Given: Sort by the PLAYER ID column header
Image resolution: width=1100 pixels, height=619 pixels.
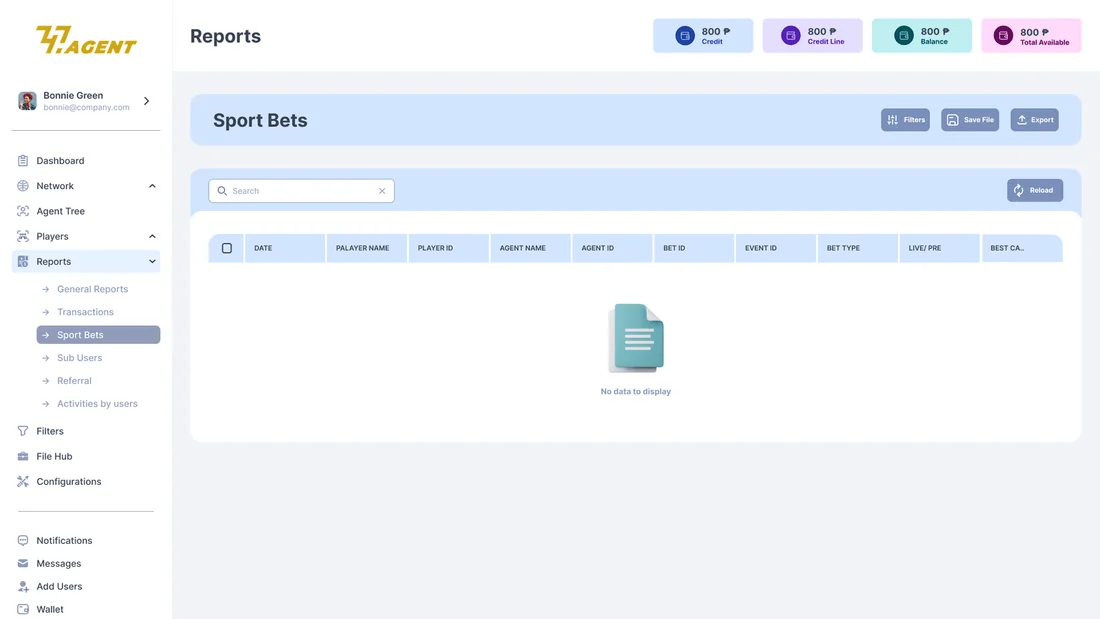Looking at the screenshot, I should tap(448, 248).
